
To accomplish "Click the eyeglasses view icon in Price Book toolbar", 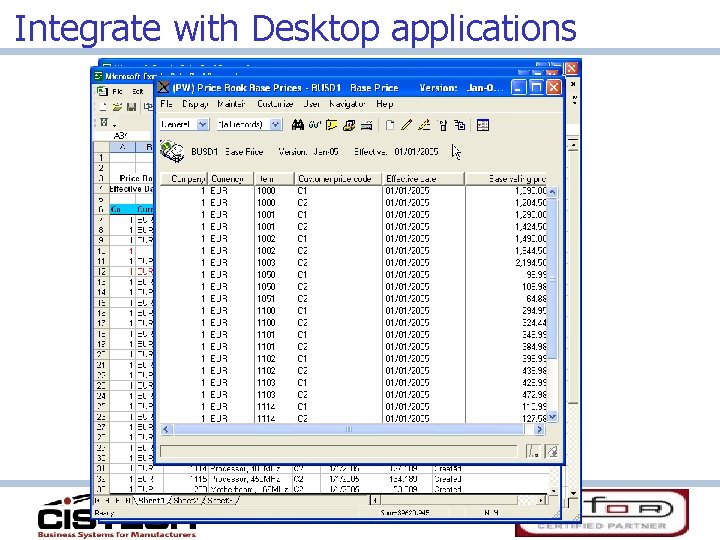I will tap(315, 125).
